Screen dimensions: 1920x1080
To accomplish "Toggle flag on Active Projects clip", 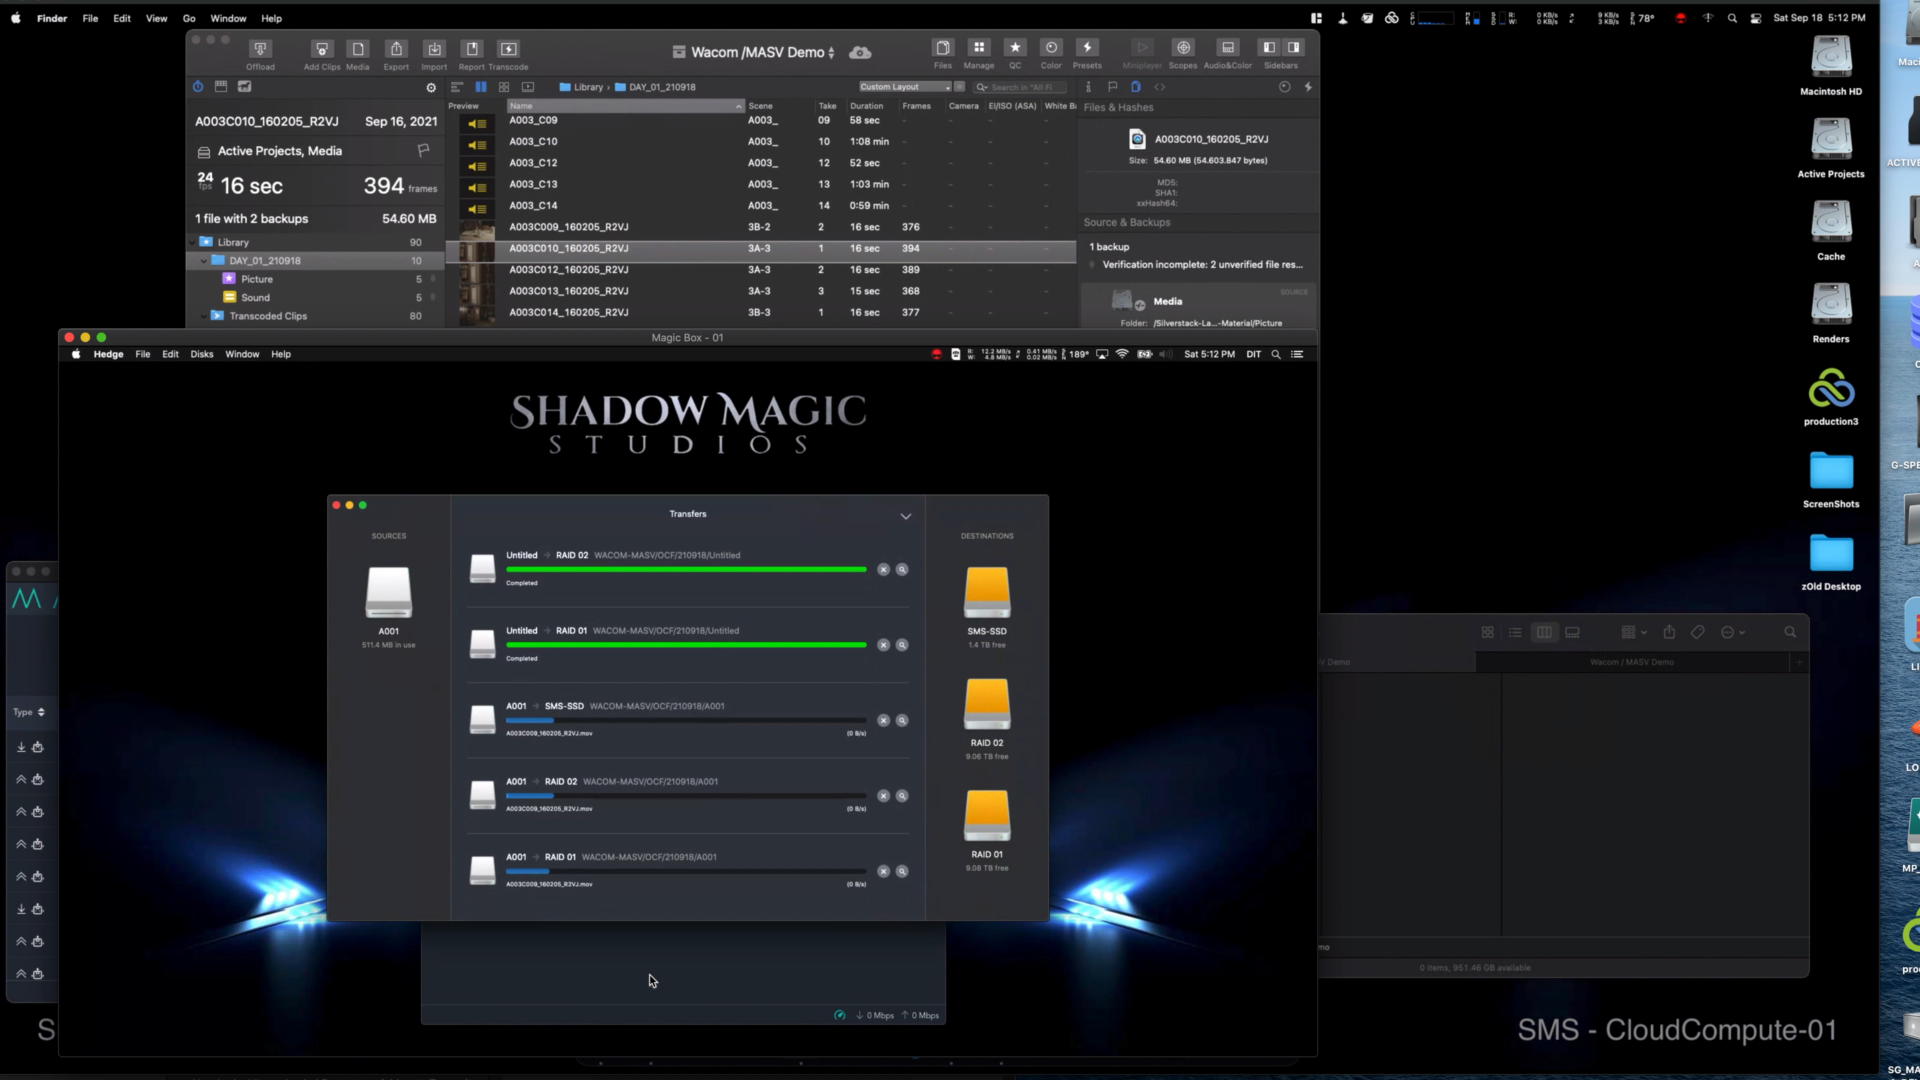I will pos(423,150).
